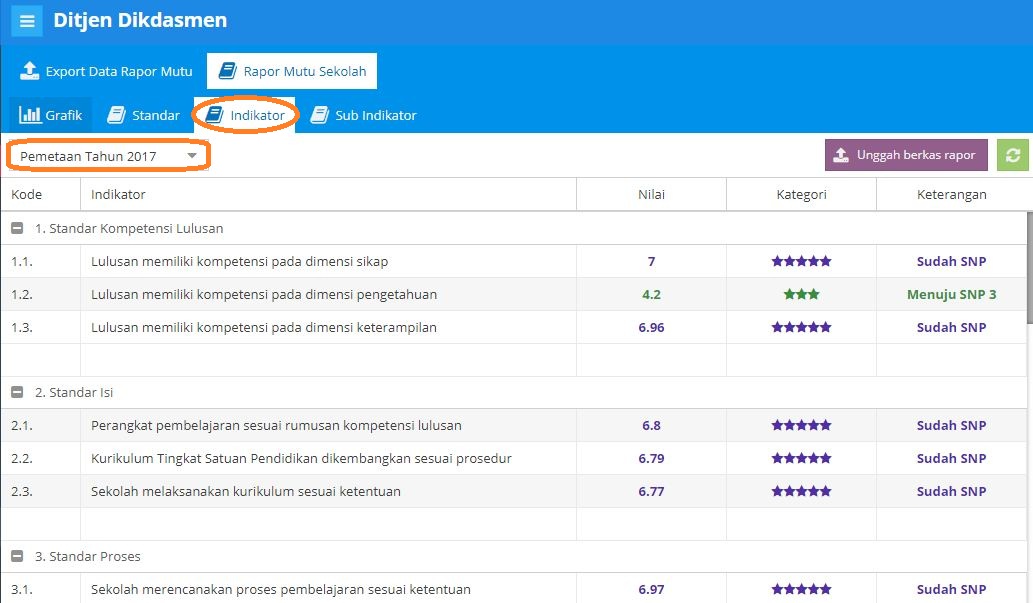Screen dimensions: 1033x603
Task: Click the Nilai value 6.77
Action: coord(651,492)
